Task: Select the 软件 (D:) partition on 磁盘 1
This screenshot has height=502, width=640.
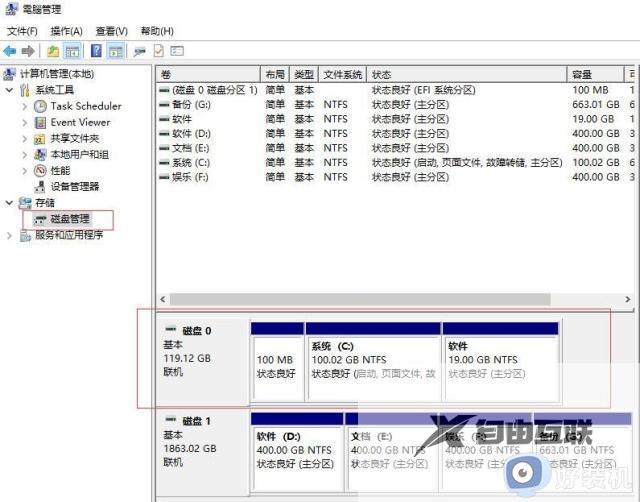Action: click(x=297, y=452)
